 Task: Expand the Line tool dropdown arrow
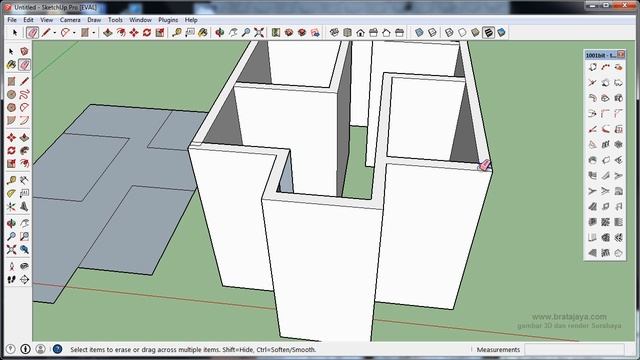tap(55, 33)
